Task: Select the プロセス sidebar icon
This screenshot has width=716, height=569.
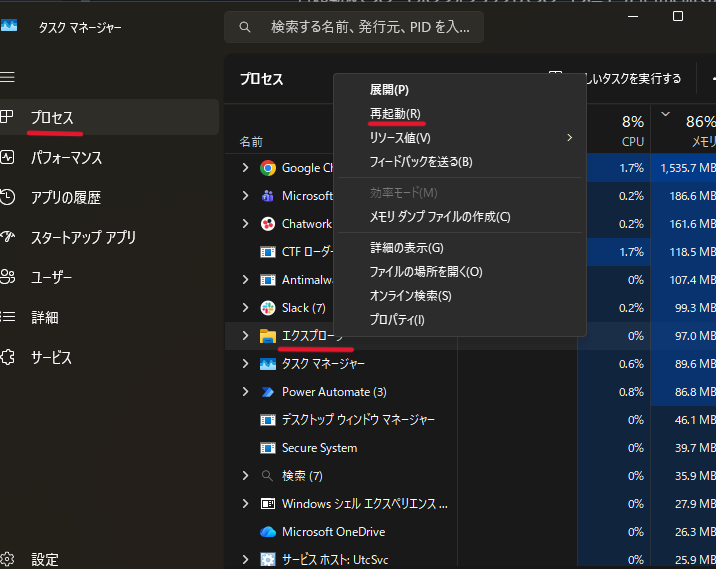Action: tap(6, 117)
